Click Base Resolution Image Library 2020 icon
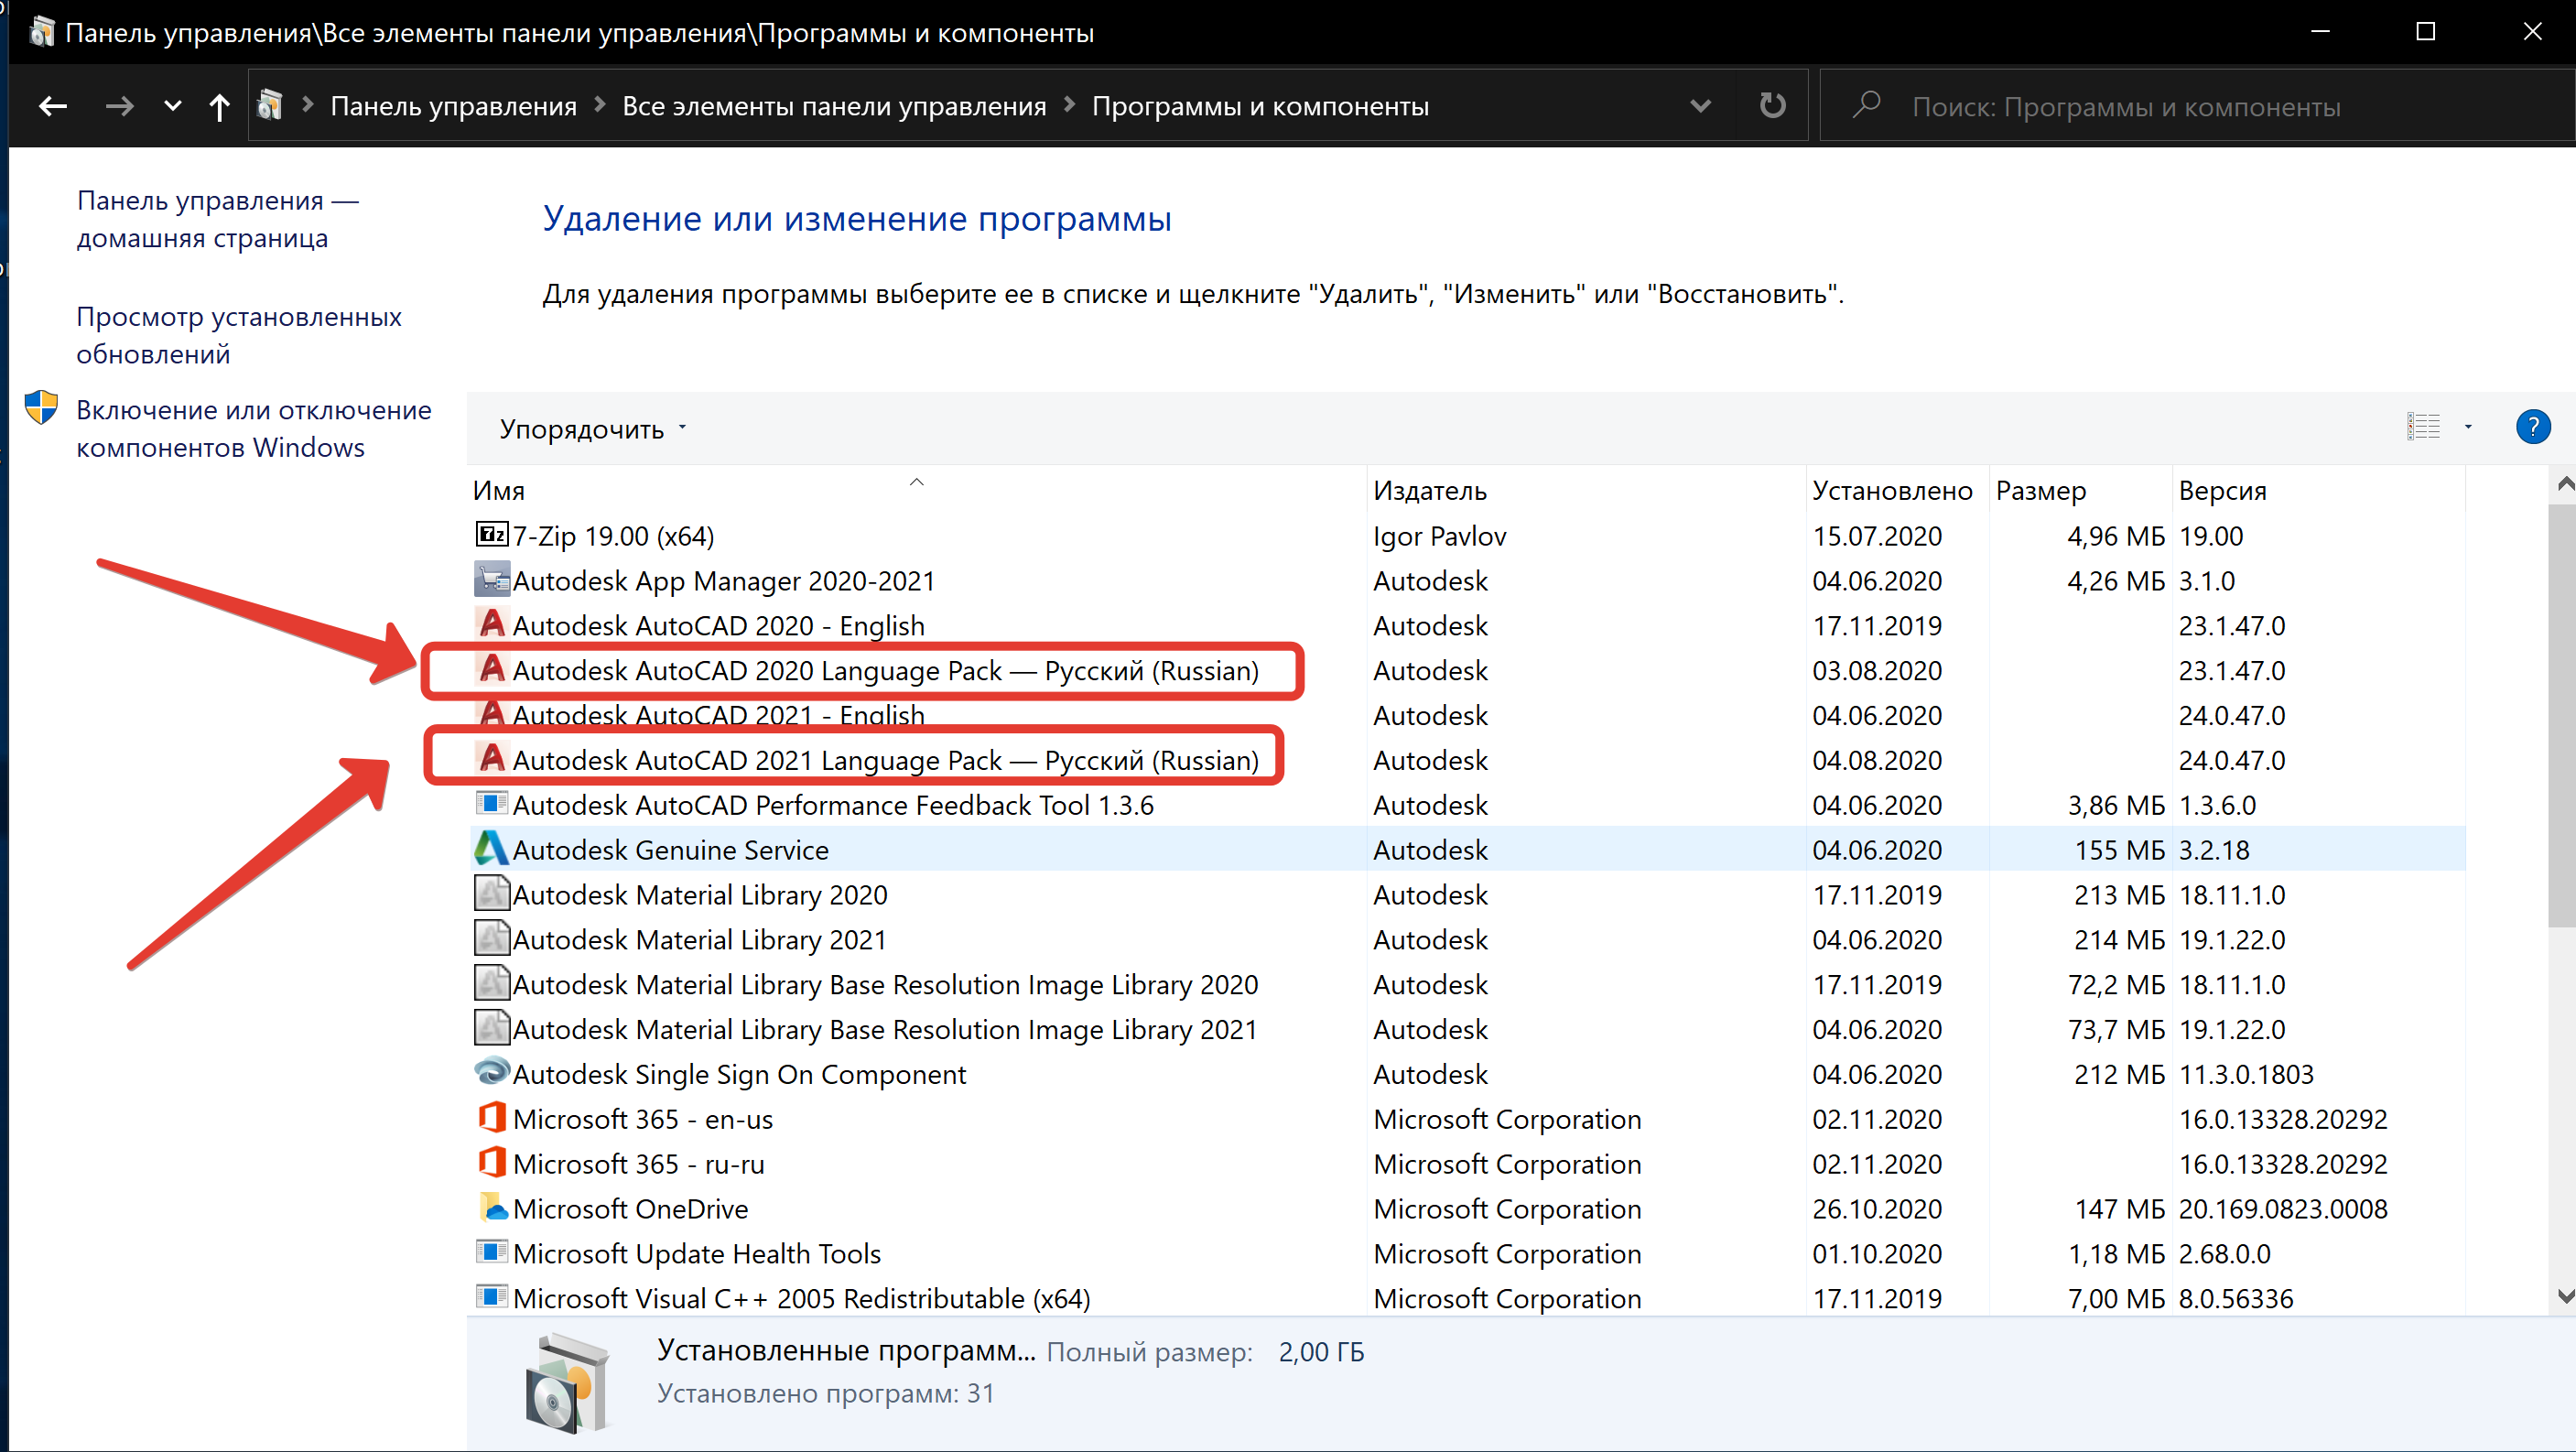This screenshot has height=1452, width=2576. pyautogui.click(x=491, y=983)
